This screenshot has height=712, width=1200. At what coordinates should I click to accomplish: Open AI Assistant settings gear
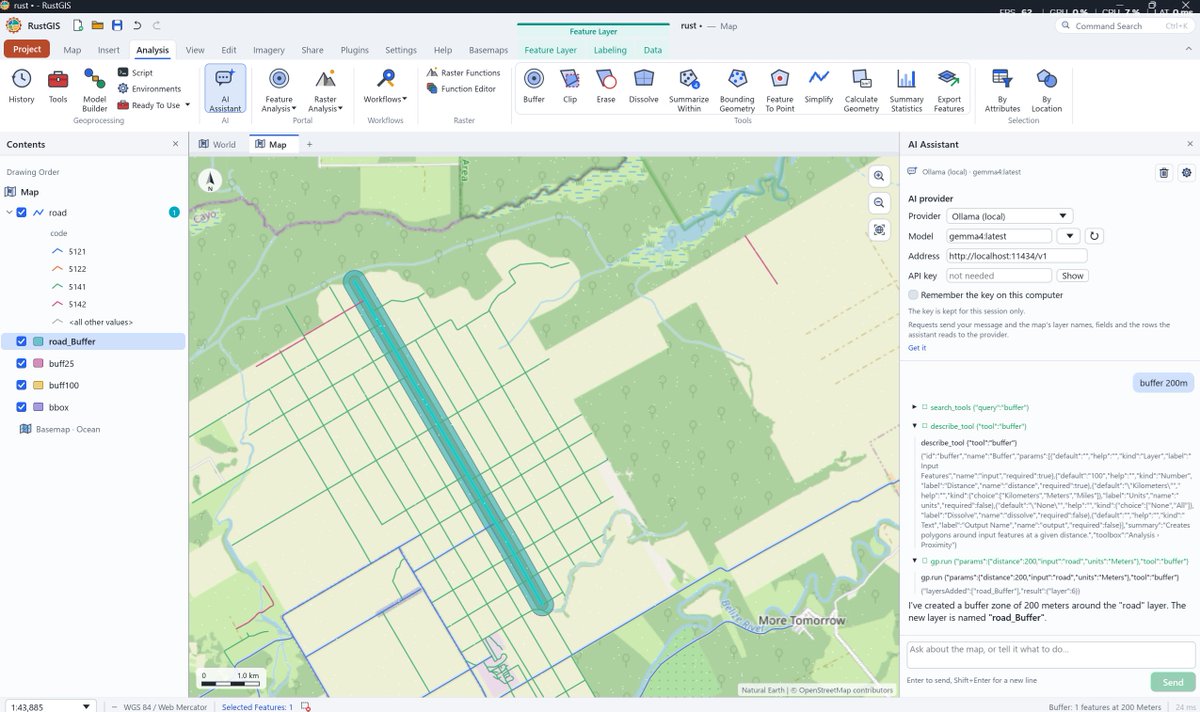(x=1186, y=173)
